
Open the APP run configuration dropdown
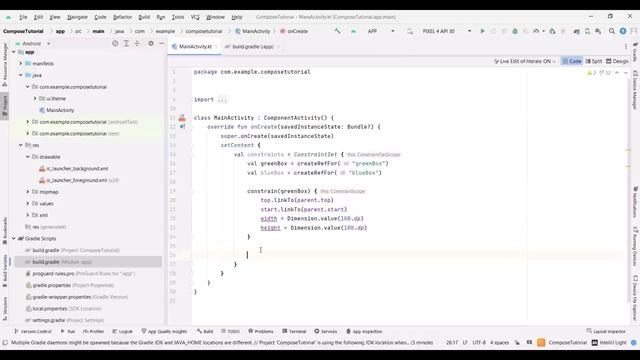coord(381,31)
